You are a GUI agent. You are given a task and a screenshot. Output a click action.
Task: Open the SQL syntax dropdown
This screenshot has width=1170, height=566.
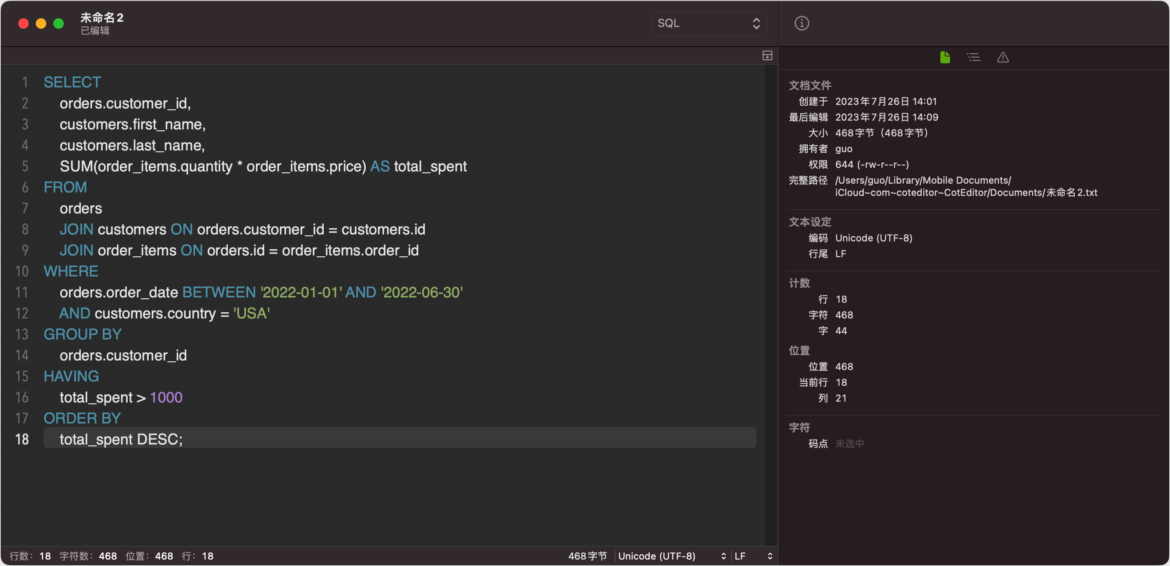click(708, 23)
